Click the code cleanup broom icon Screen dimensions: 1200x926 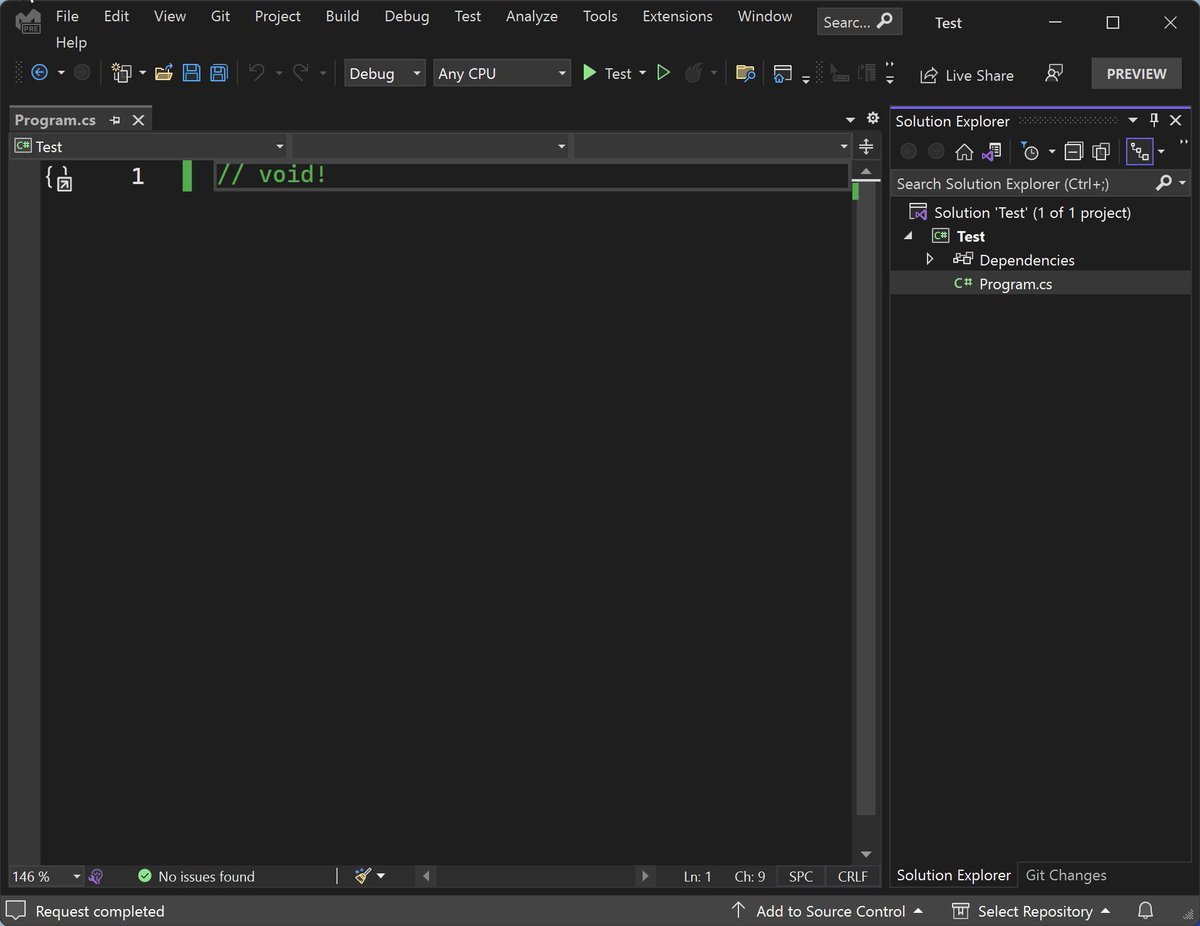click(363, 876)
